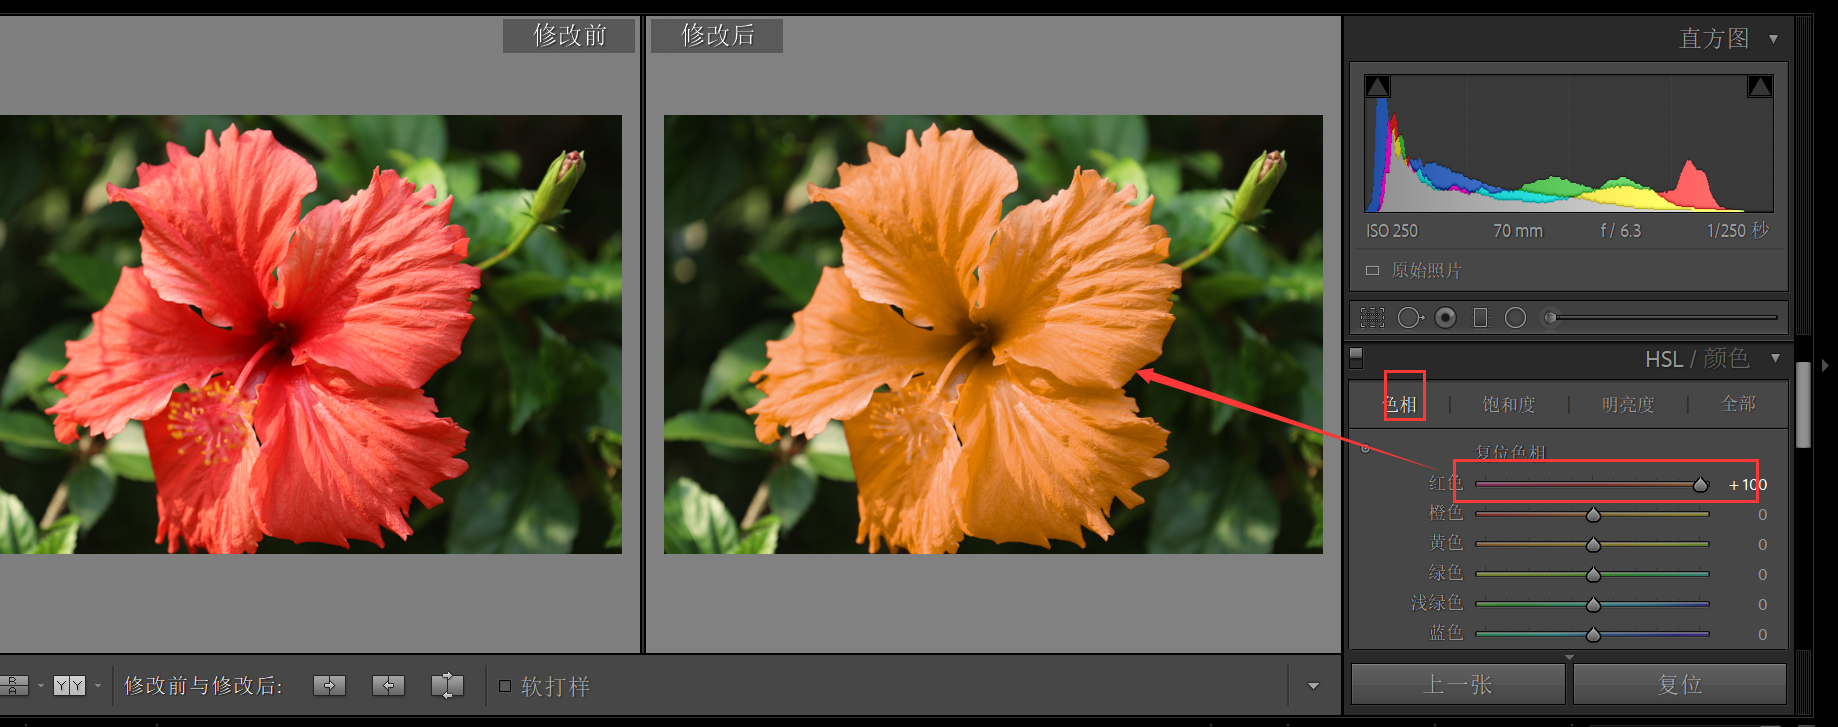
Task: Click the 橙色 slider label
Action: (x=1446, y=513)
